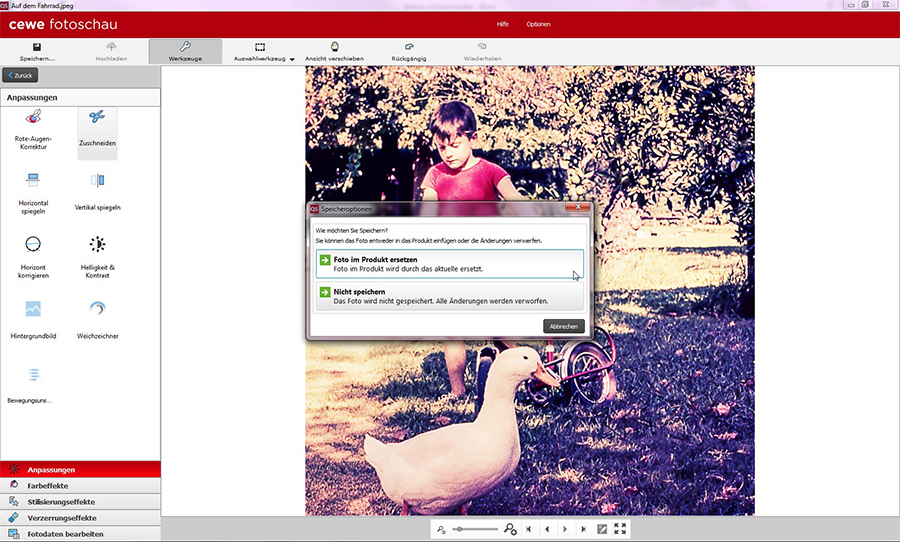Open the Optionen menu
The height and width of the screenshot is (542, 900).
tap(539, 24)
